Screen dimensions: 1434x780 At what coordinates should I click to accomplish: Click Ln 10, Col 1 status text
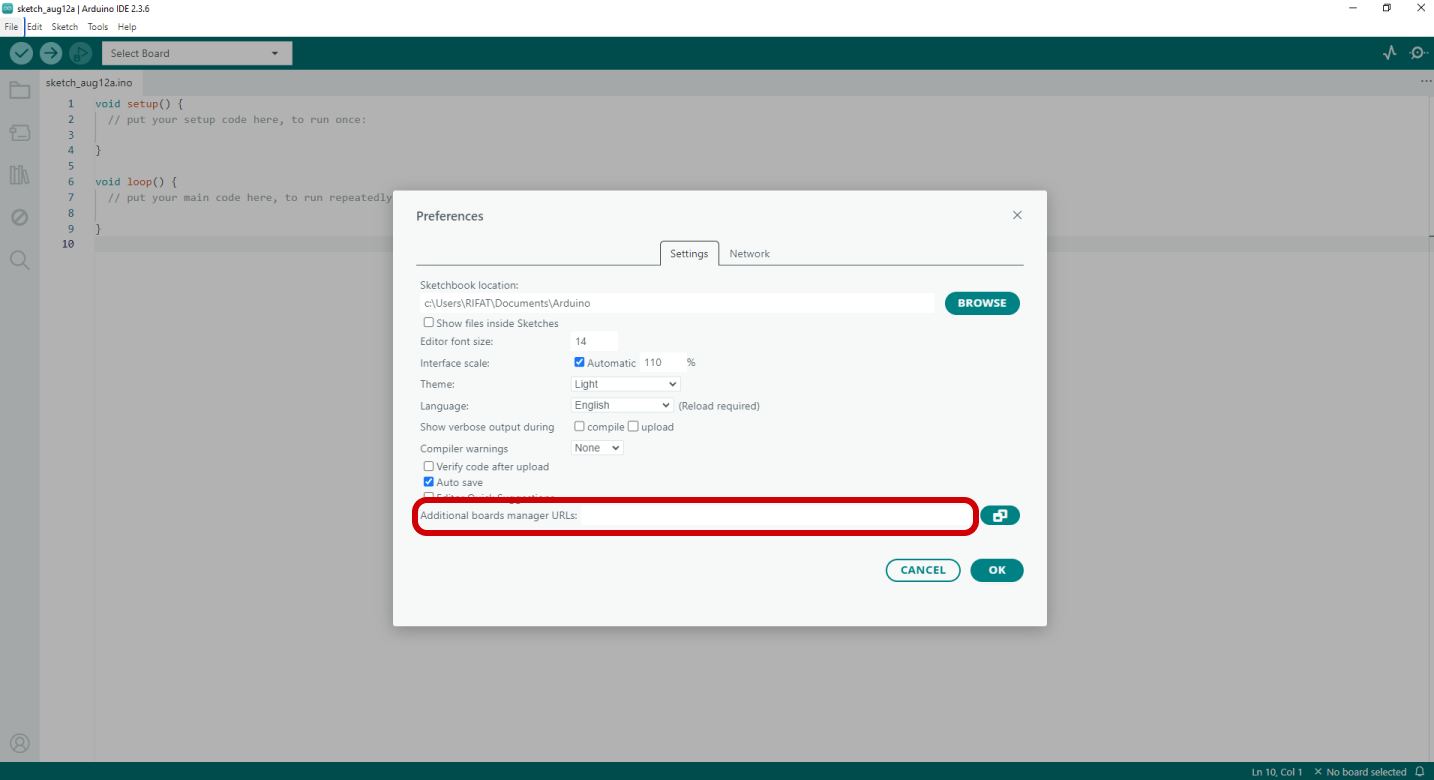pyautogui.click(x=1277, y=772)
